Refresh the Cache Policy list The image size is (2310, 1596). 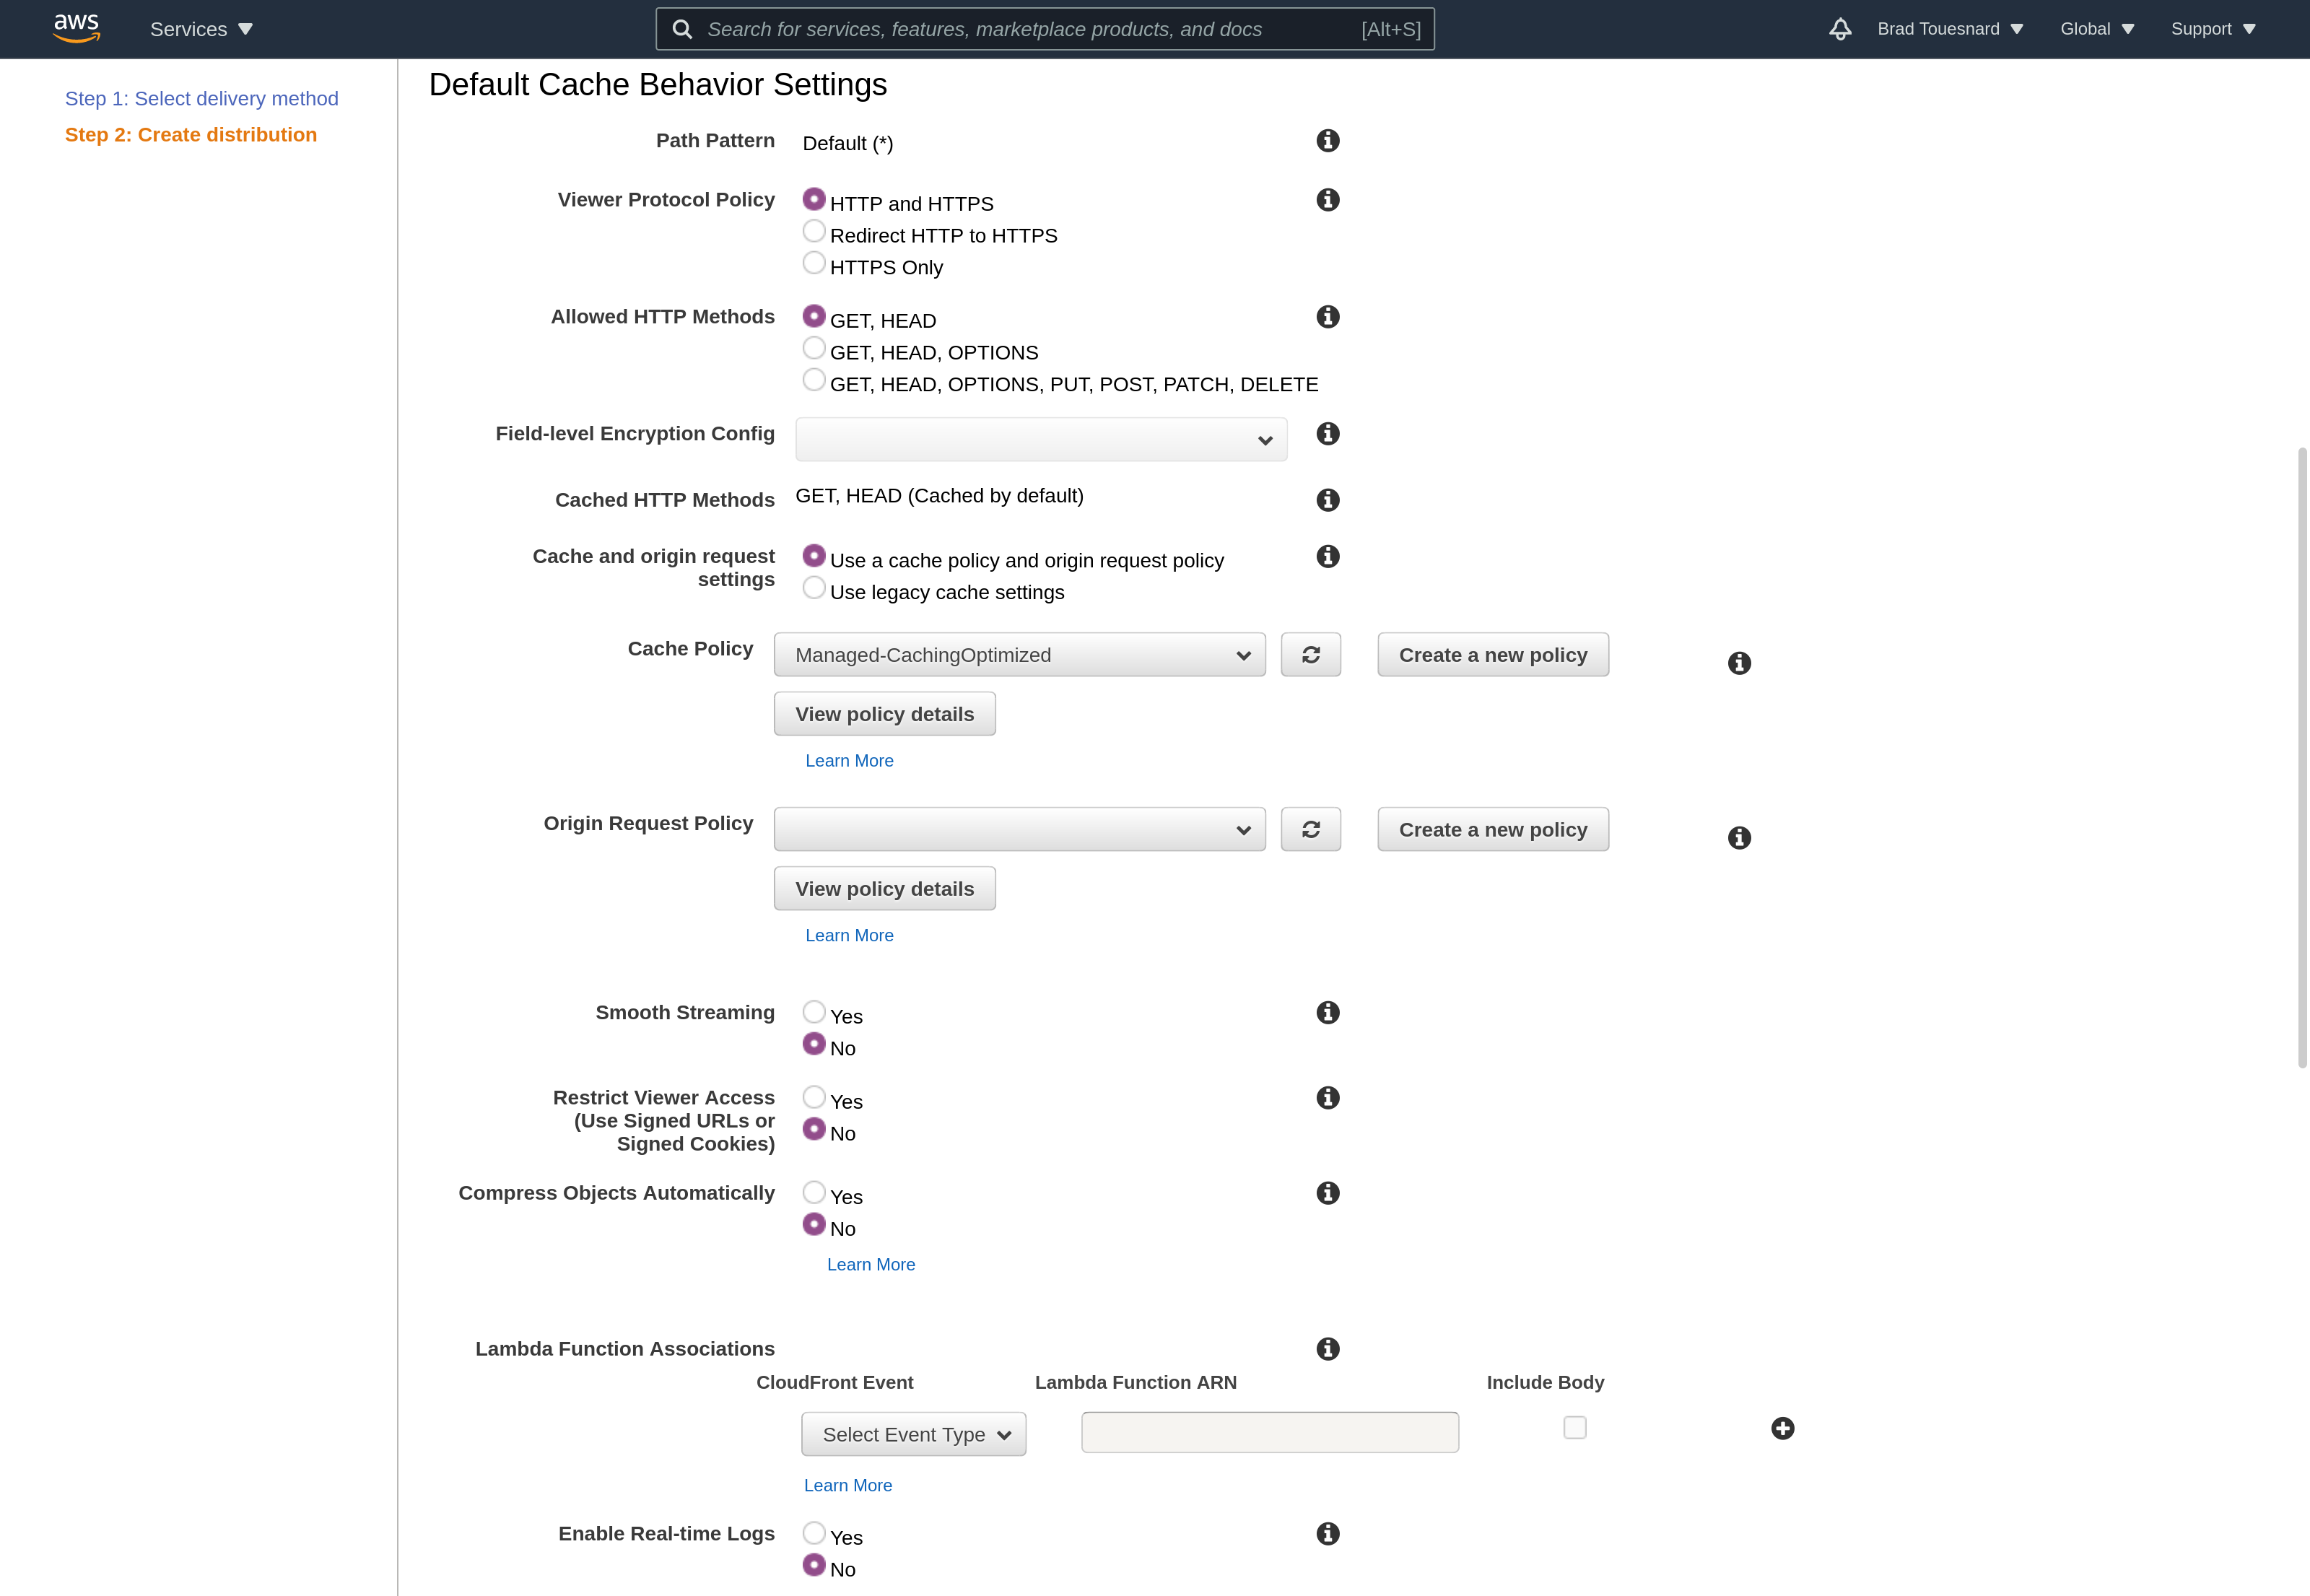tap(1311, 654)
